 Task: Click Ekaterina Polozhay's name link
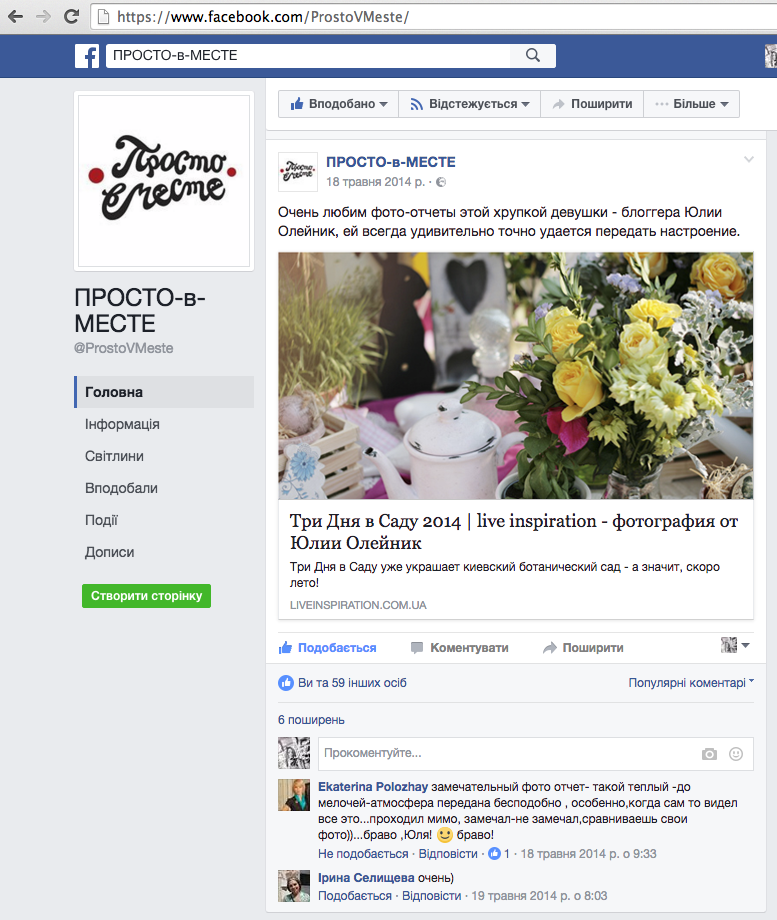point(373,787)
